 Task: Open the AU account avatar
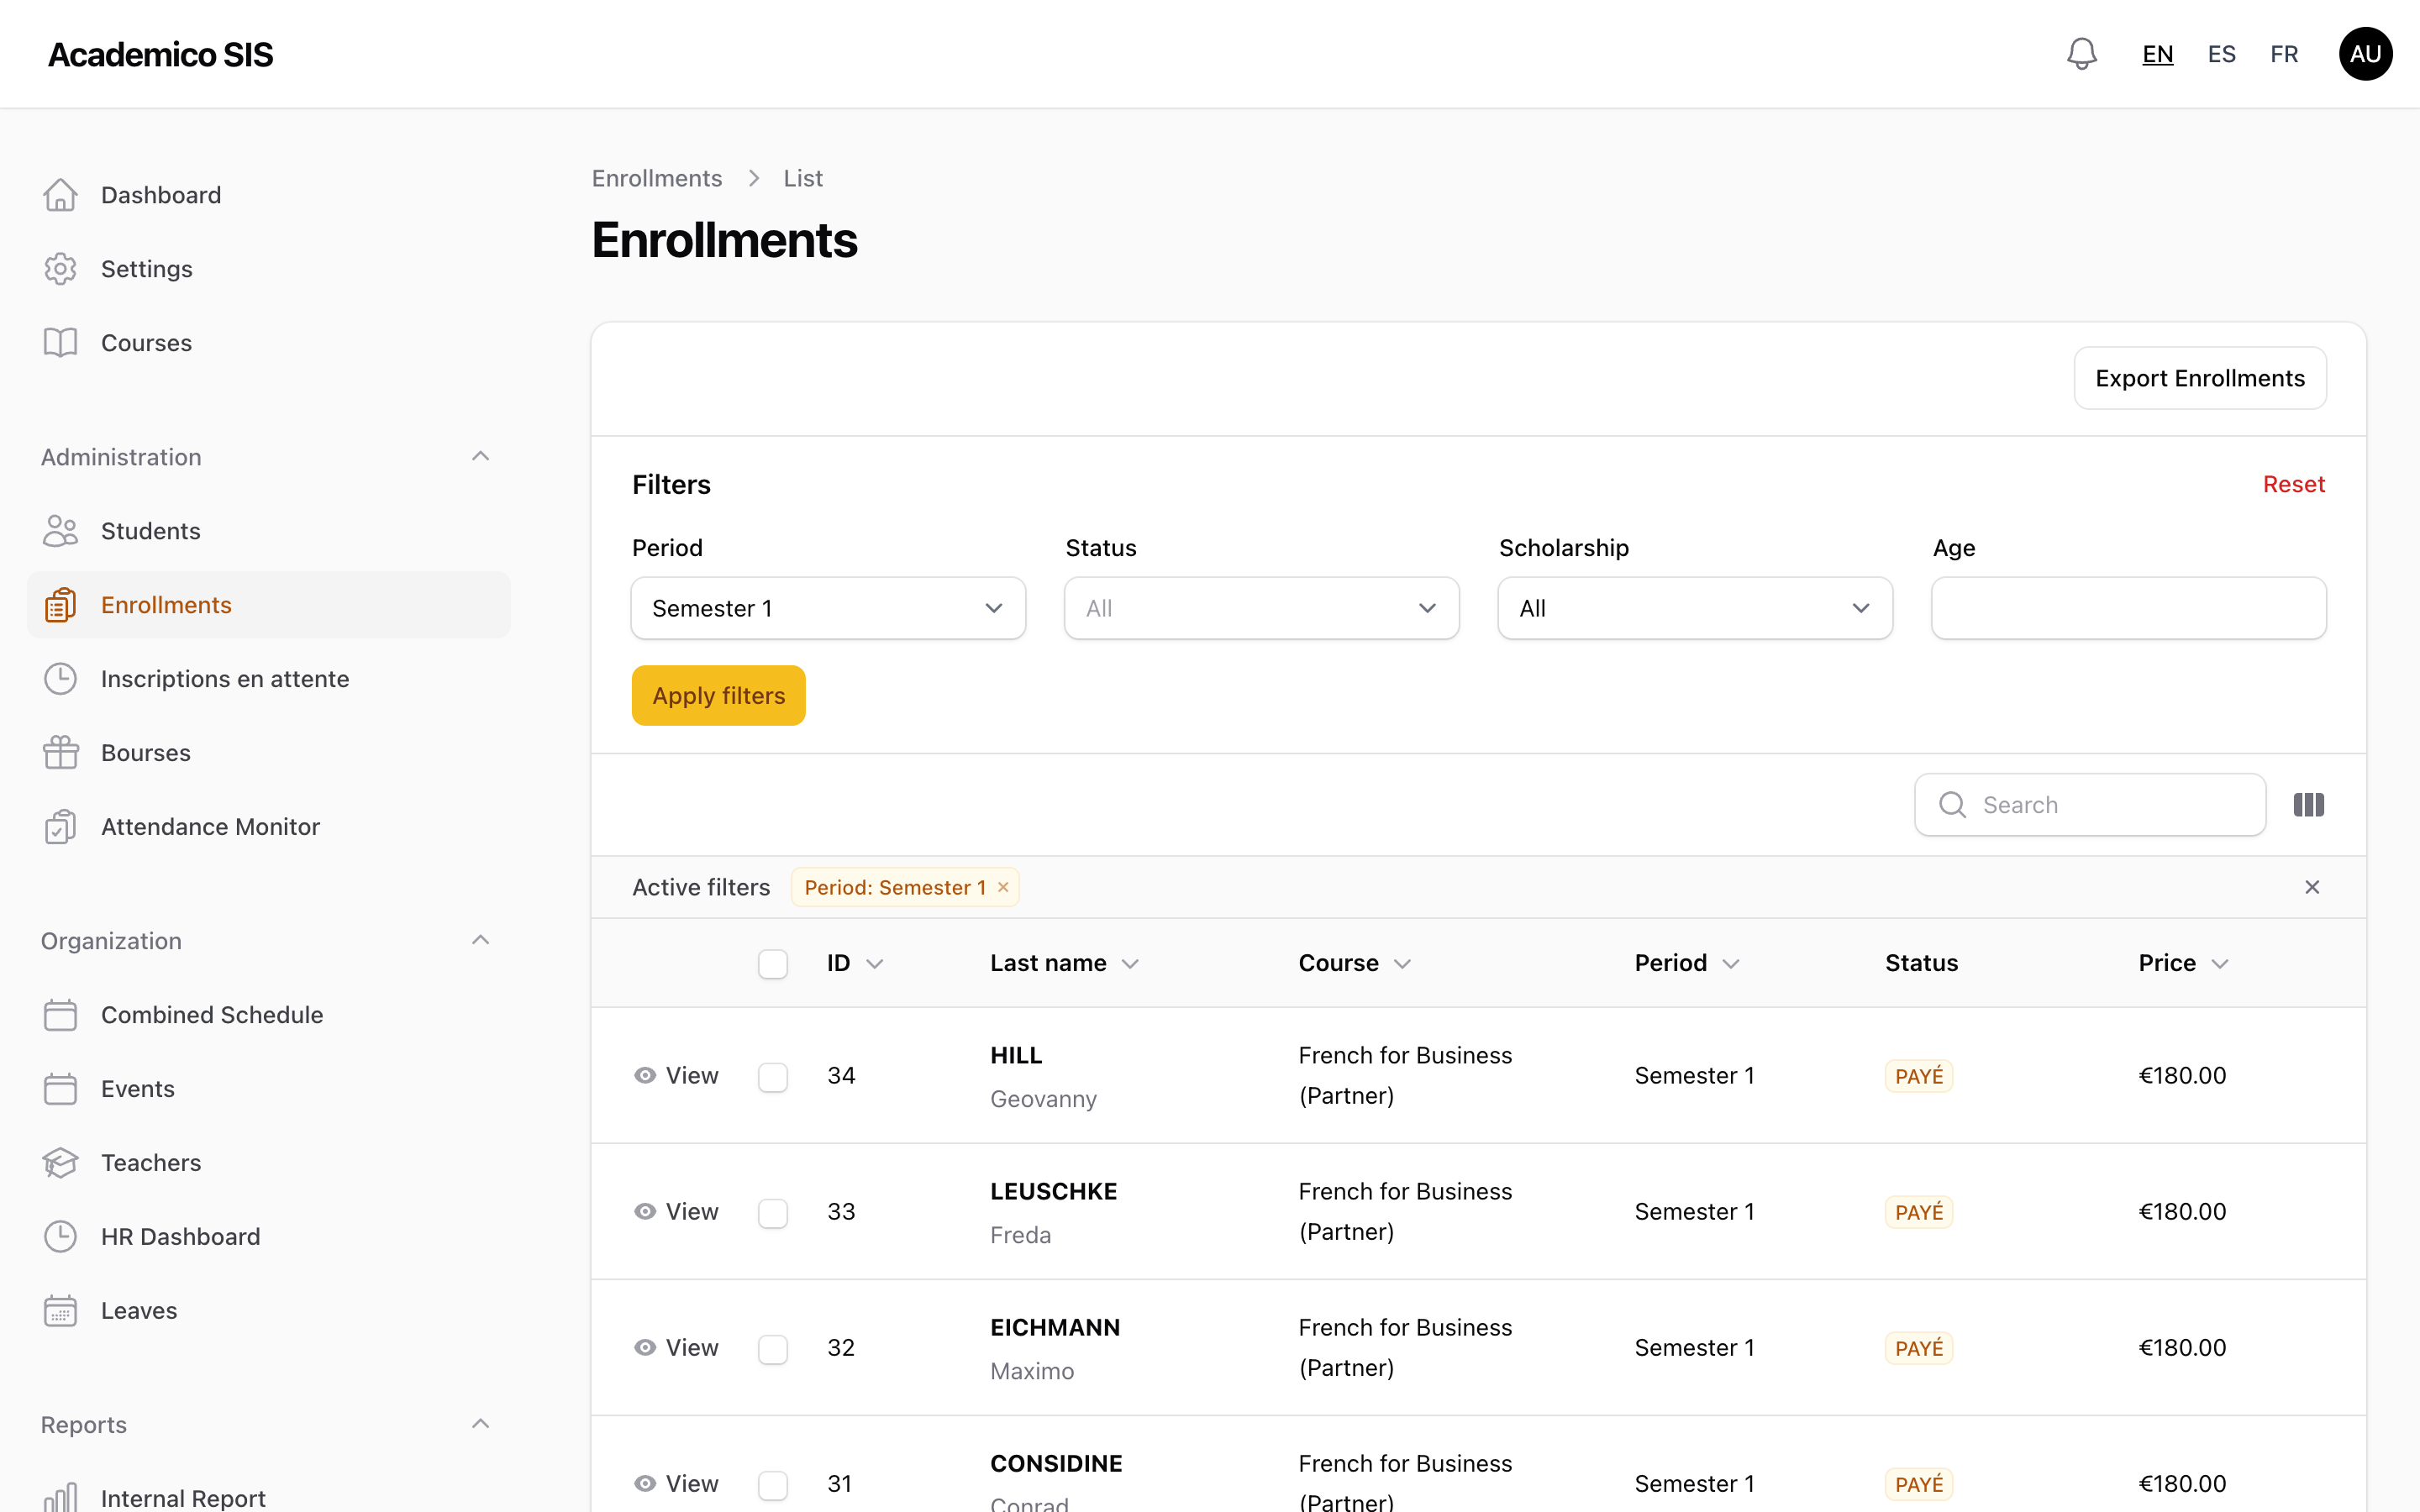point(2366,53)
